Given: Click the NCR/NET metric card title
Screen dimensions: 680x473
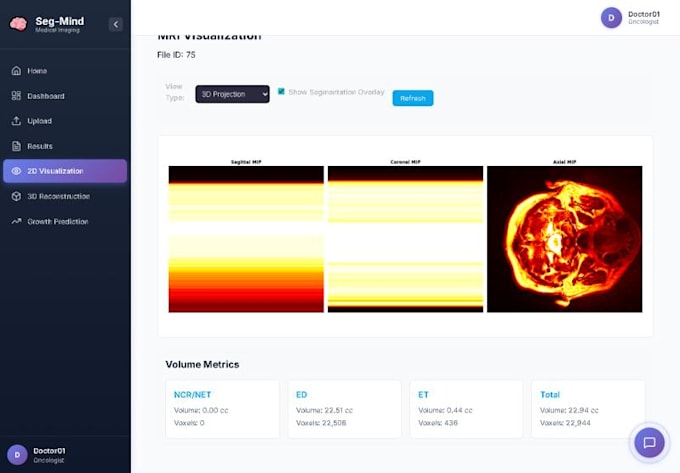Looking at the screenshot, I should pyautogui.click(x=193, y=395).
